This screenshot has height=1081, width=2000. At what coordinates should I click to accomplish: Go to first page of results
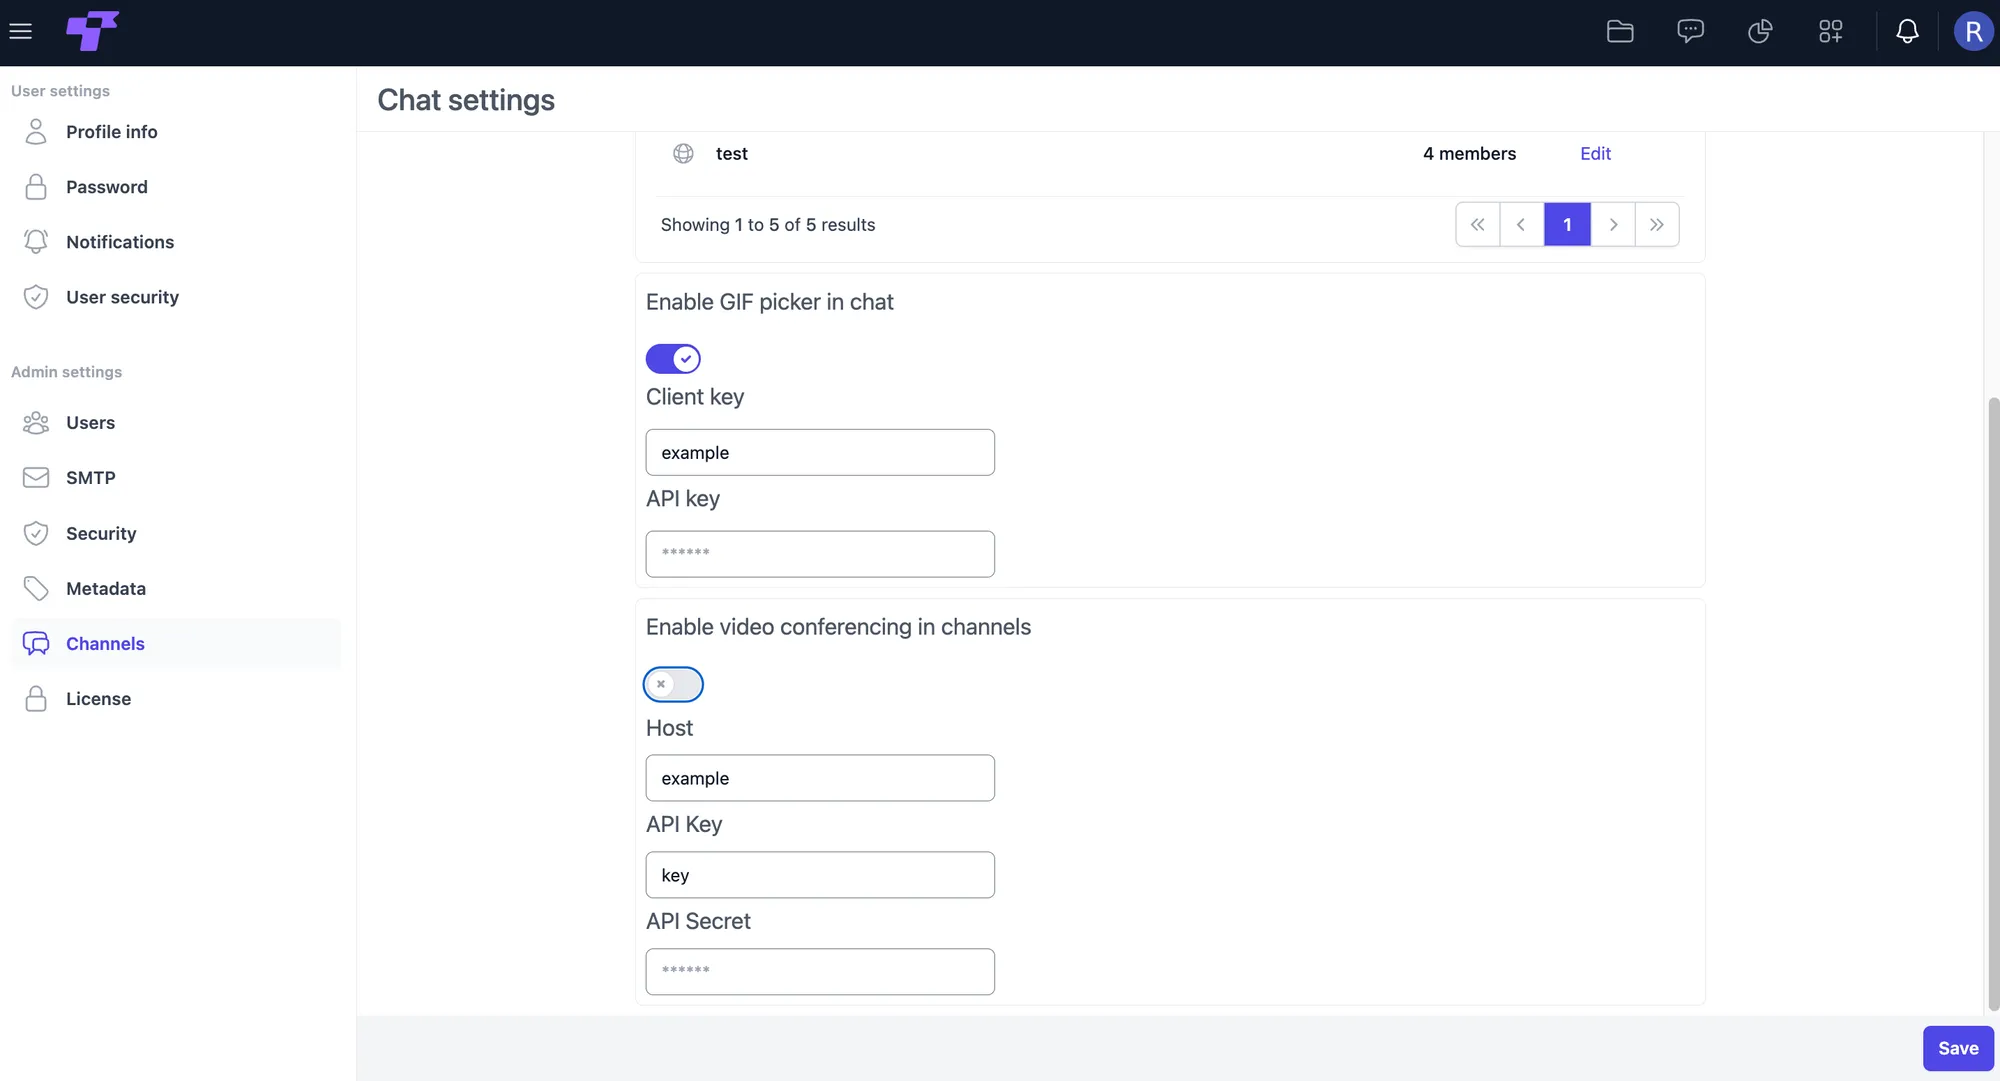1478,224
